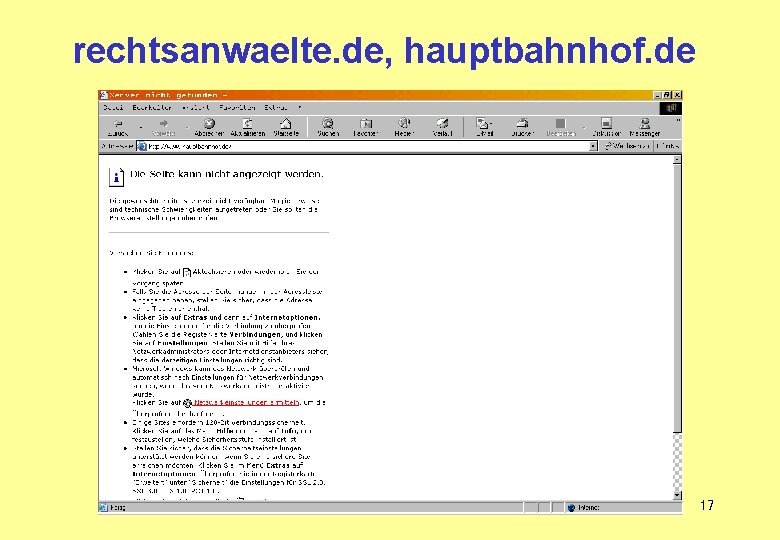Click the Zurück (Back) toolbar button

pyautogui.click(x=118, y=127)
